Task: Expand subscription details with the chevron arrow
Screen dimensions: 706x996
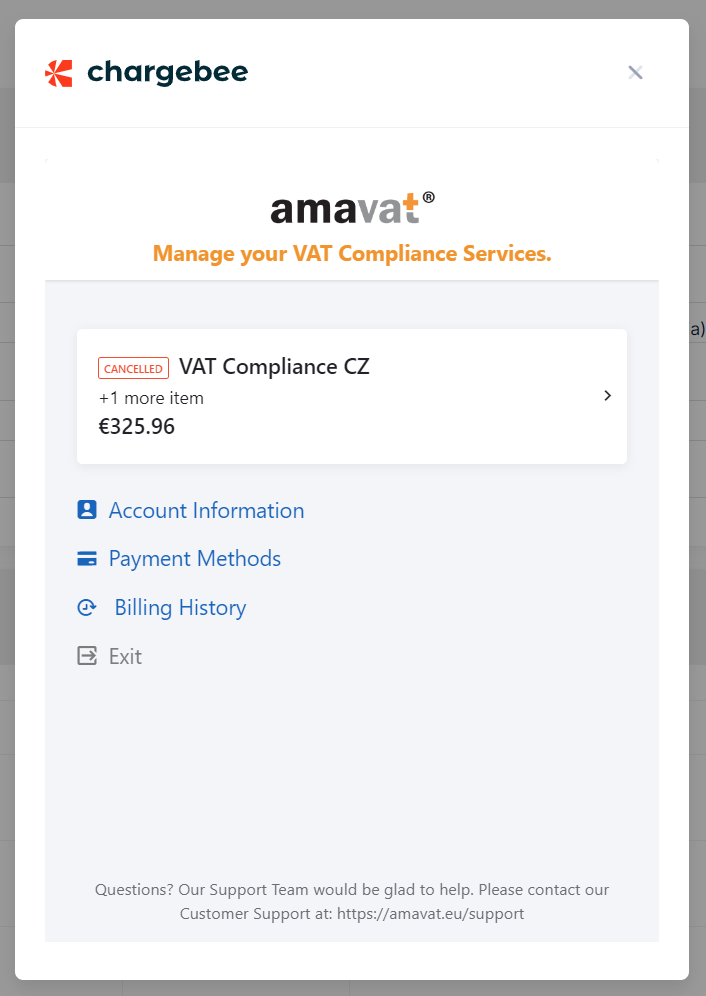Action: (608, 396)
